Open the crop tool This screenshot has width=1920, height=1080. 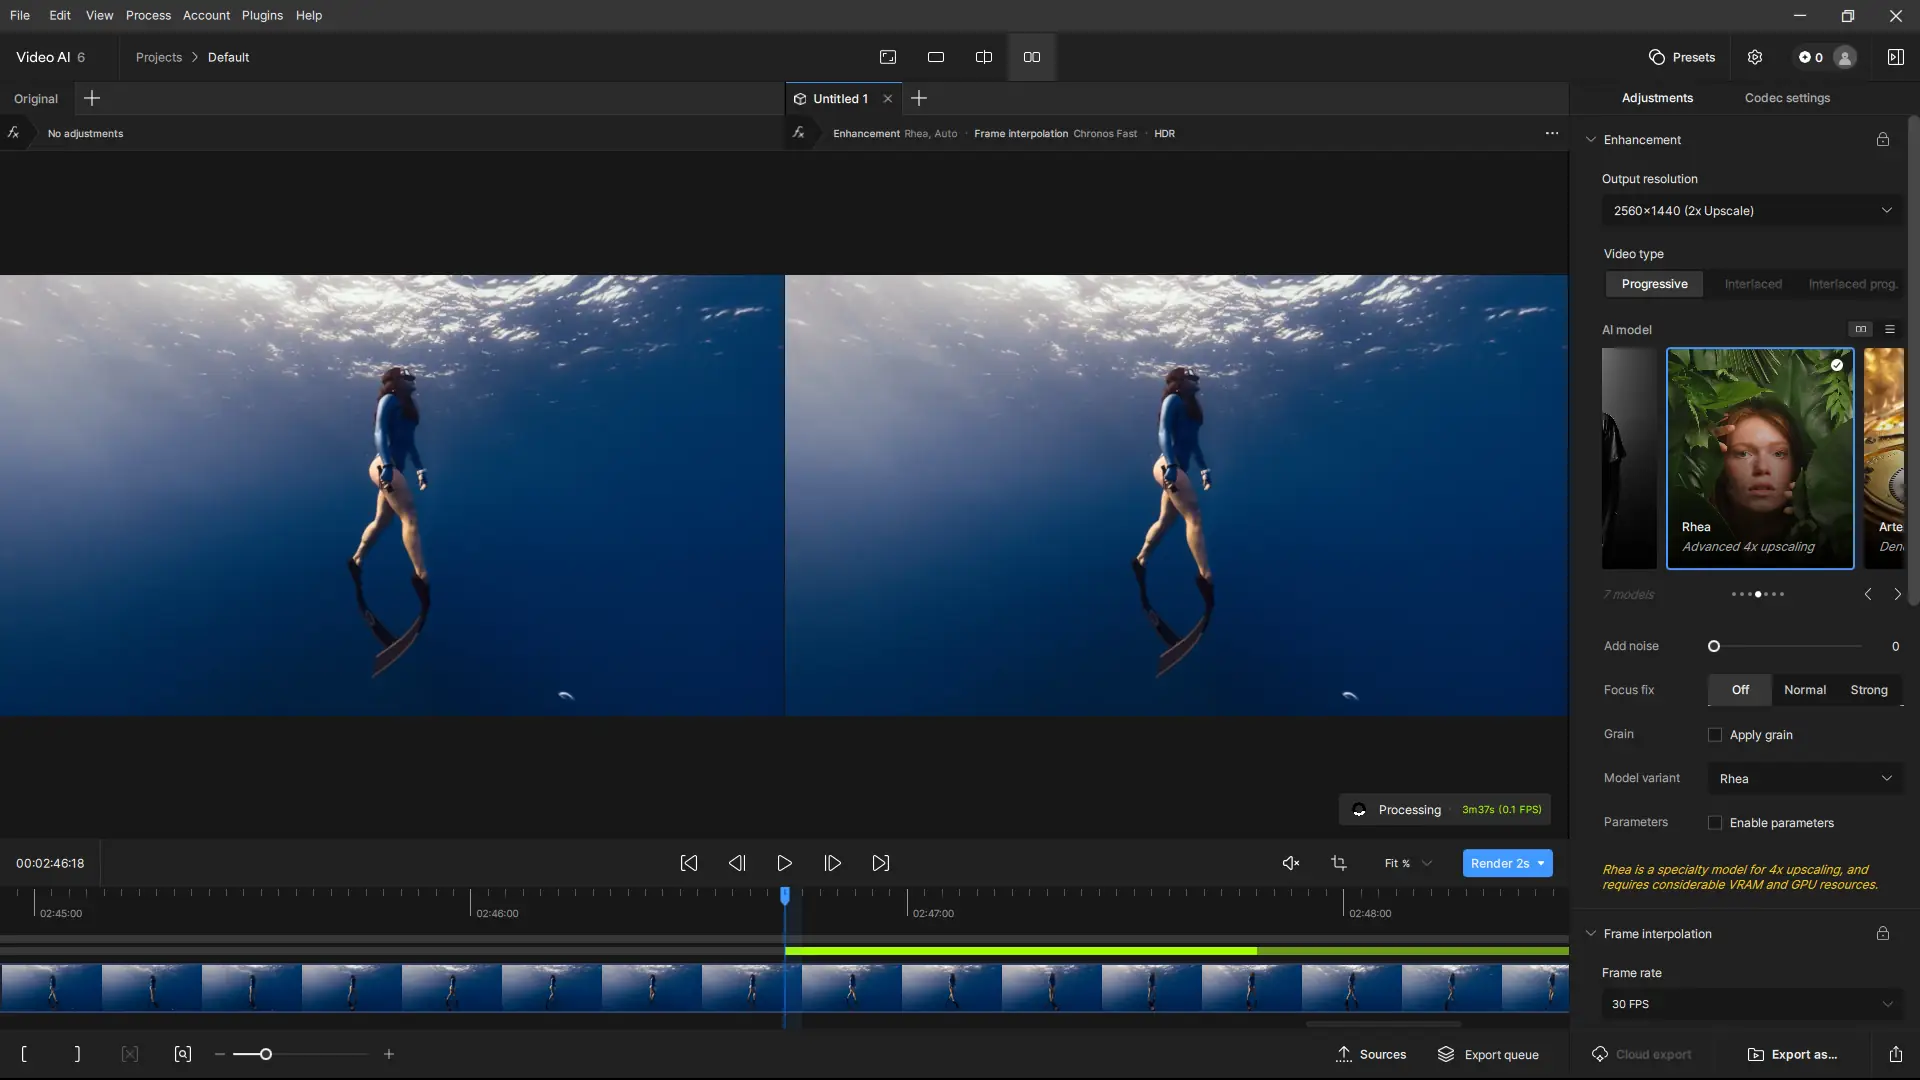click(1339, 863)
